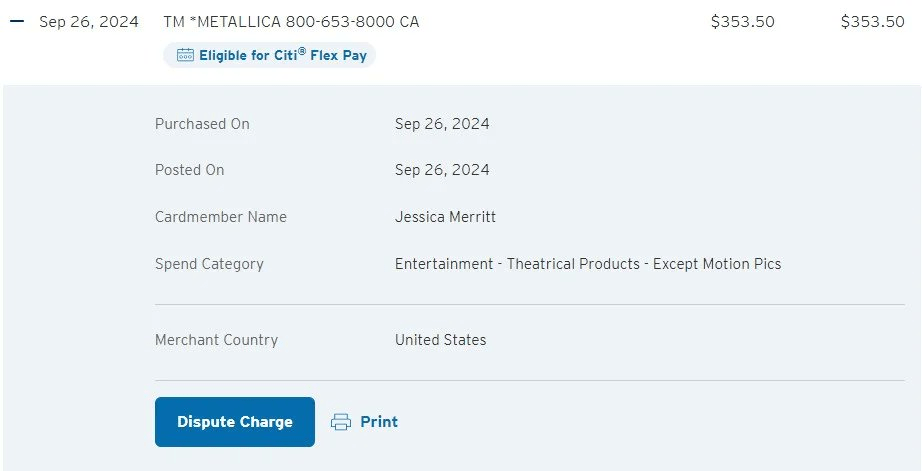The image size is (922, 471).
Task: Collapse the Metallica transaction details
Action: 16,22
